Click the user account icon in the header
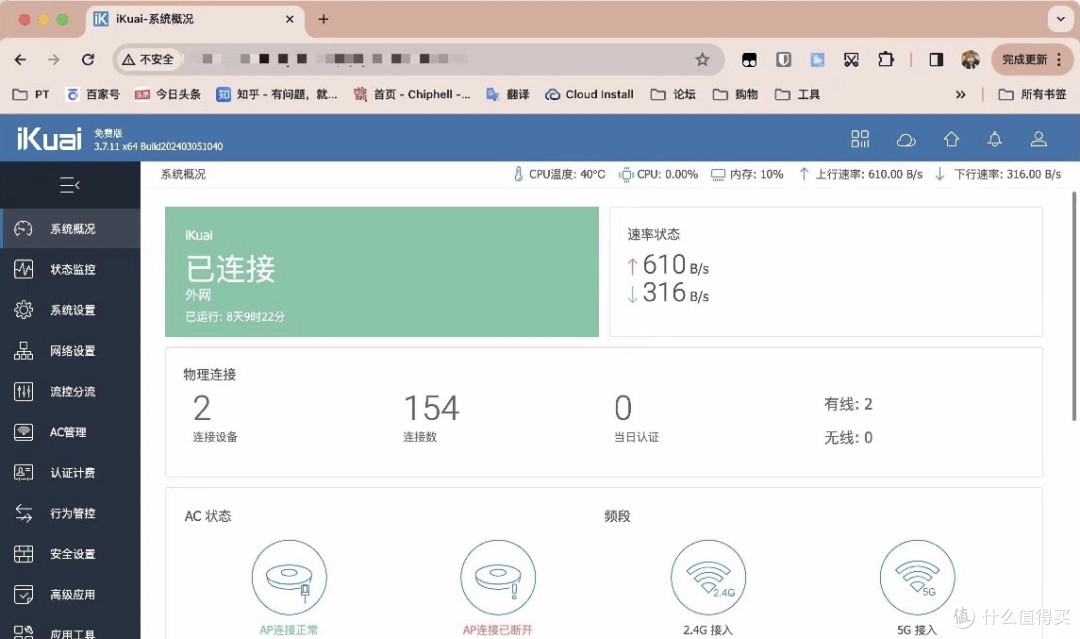1080x639 pixels. click(x=1038, y=139)
